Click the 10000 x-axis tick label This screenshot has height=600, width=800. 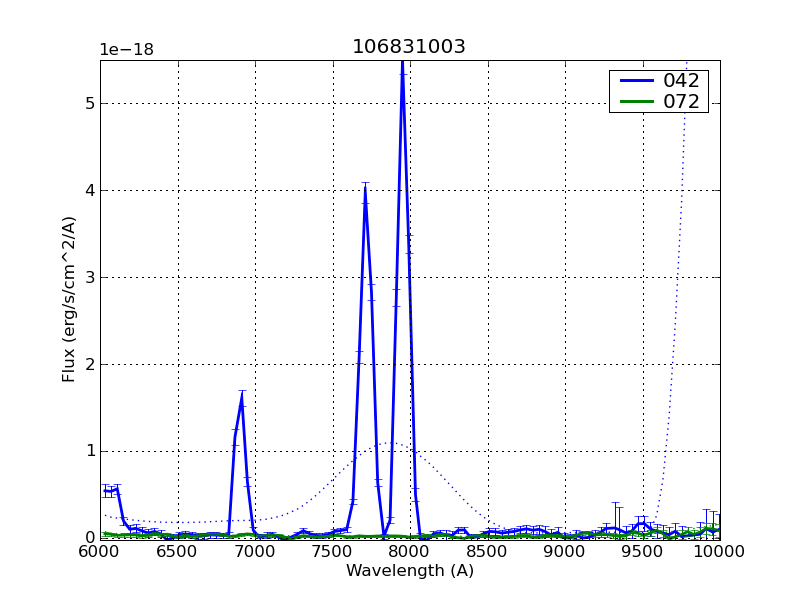[x=718, y=551]
